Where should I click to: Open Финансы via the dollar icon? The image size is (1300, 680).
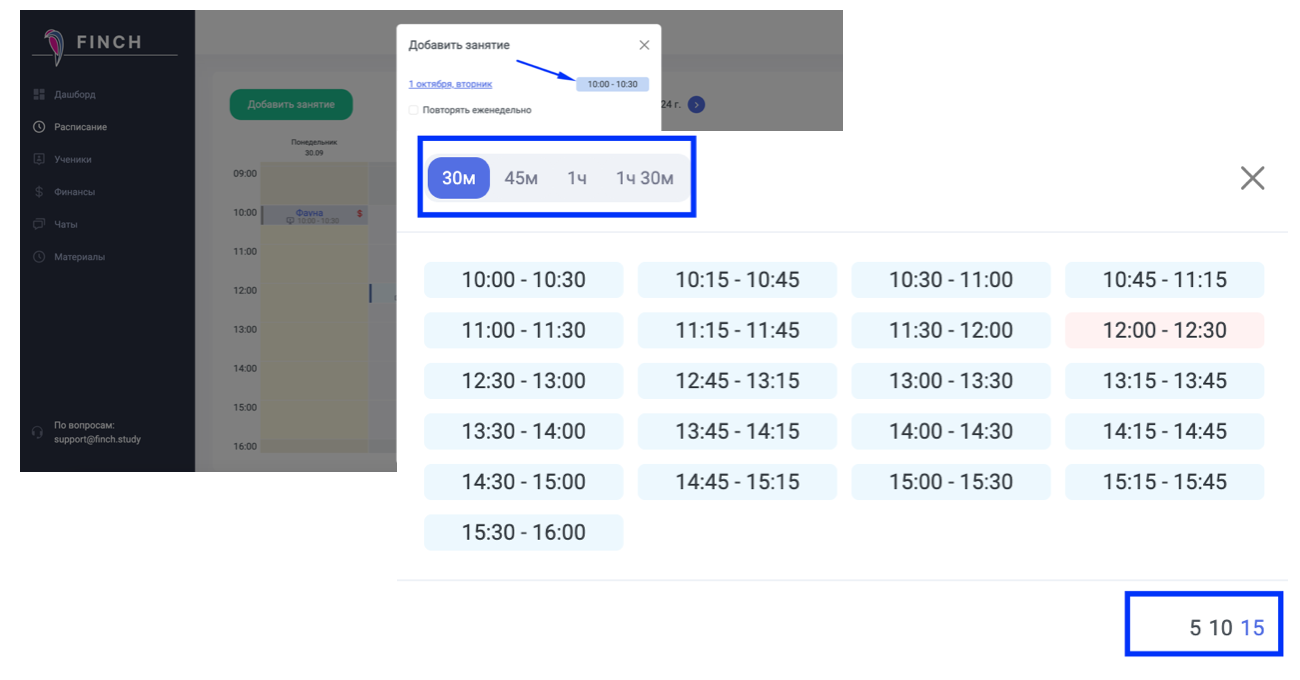point(39,192)
